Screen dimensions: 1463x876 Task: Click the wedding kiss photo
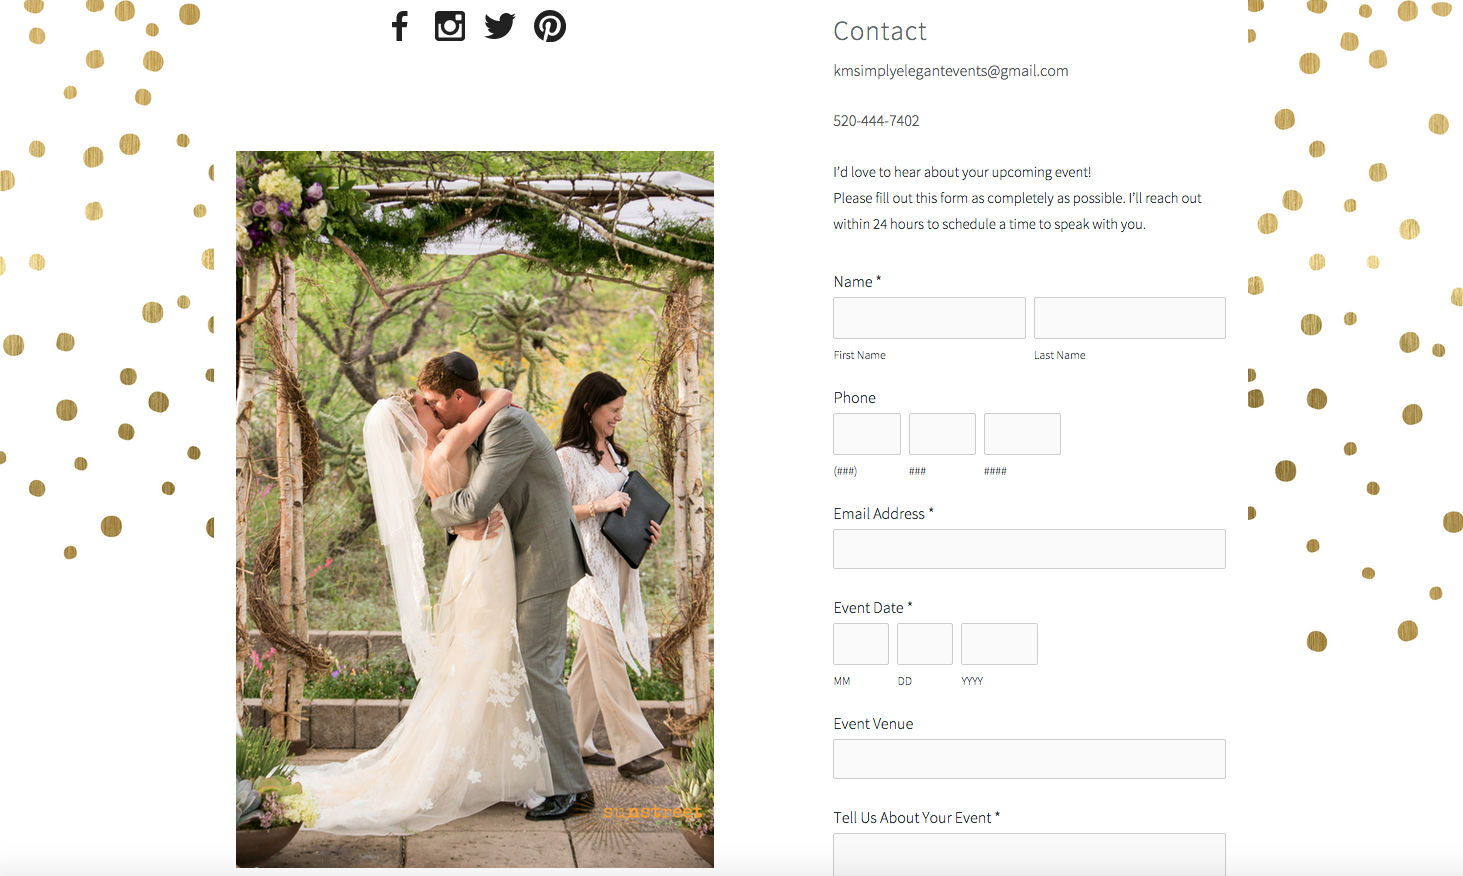pos(475,509)
